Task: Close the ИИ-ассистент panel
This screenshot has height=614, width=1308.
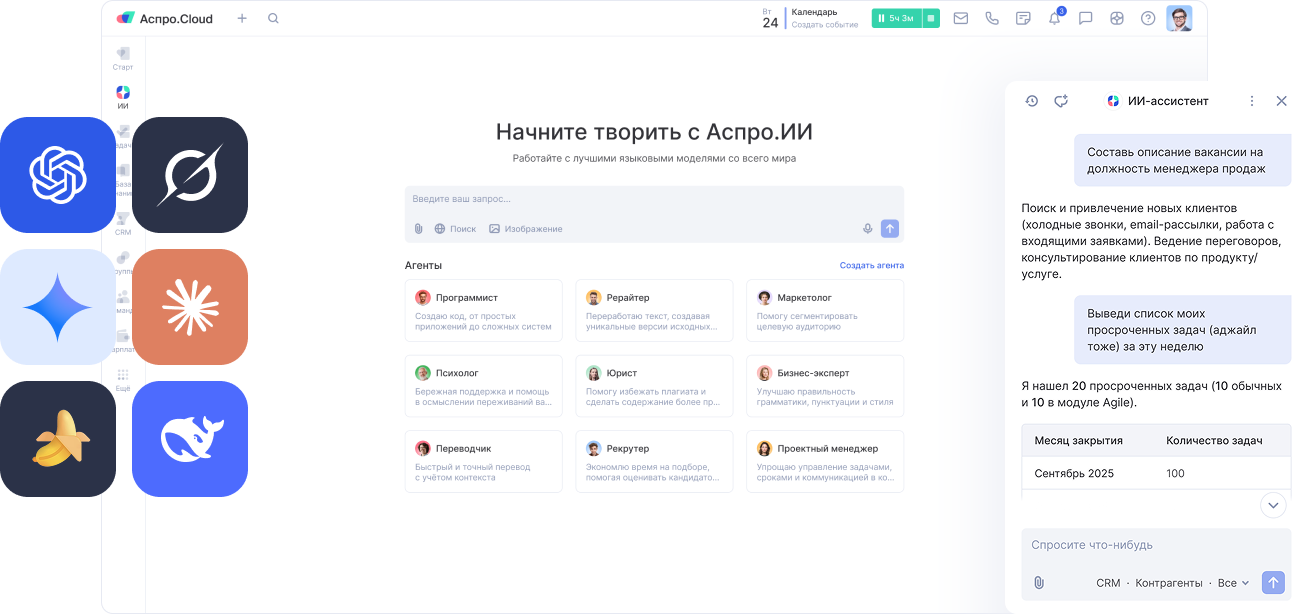Action: click(1282, 101)
